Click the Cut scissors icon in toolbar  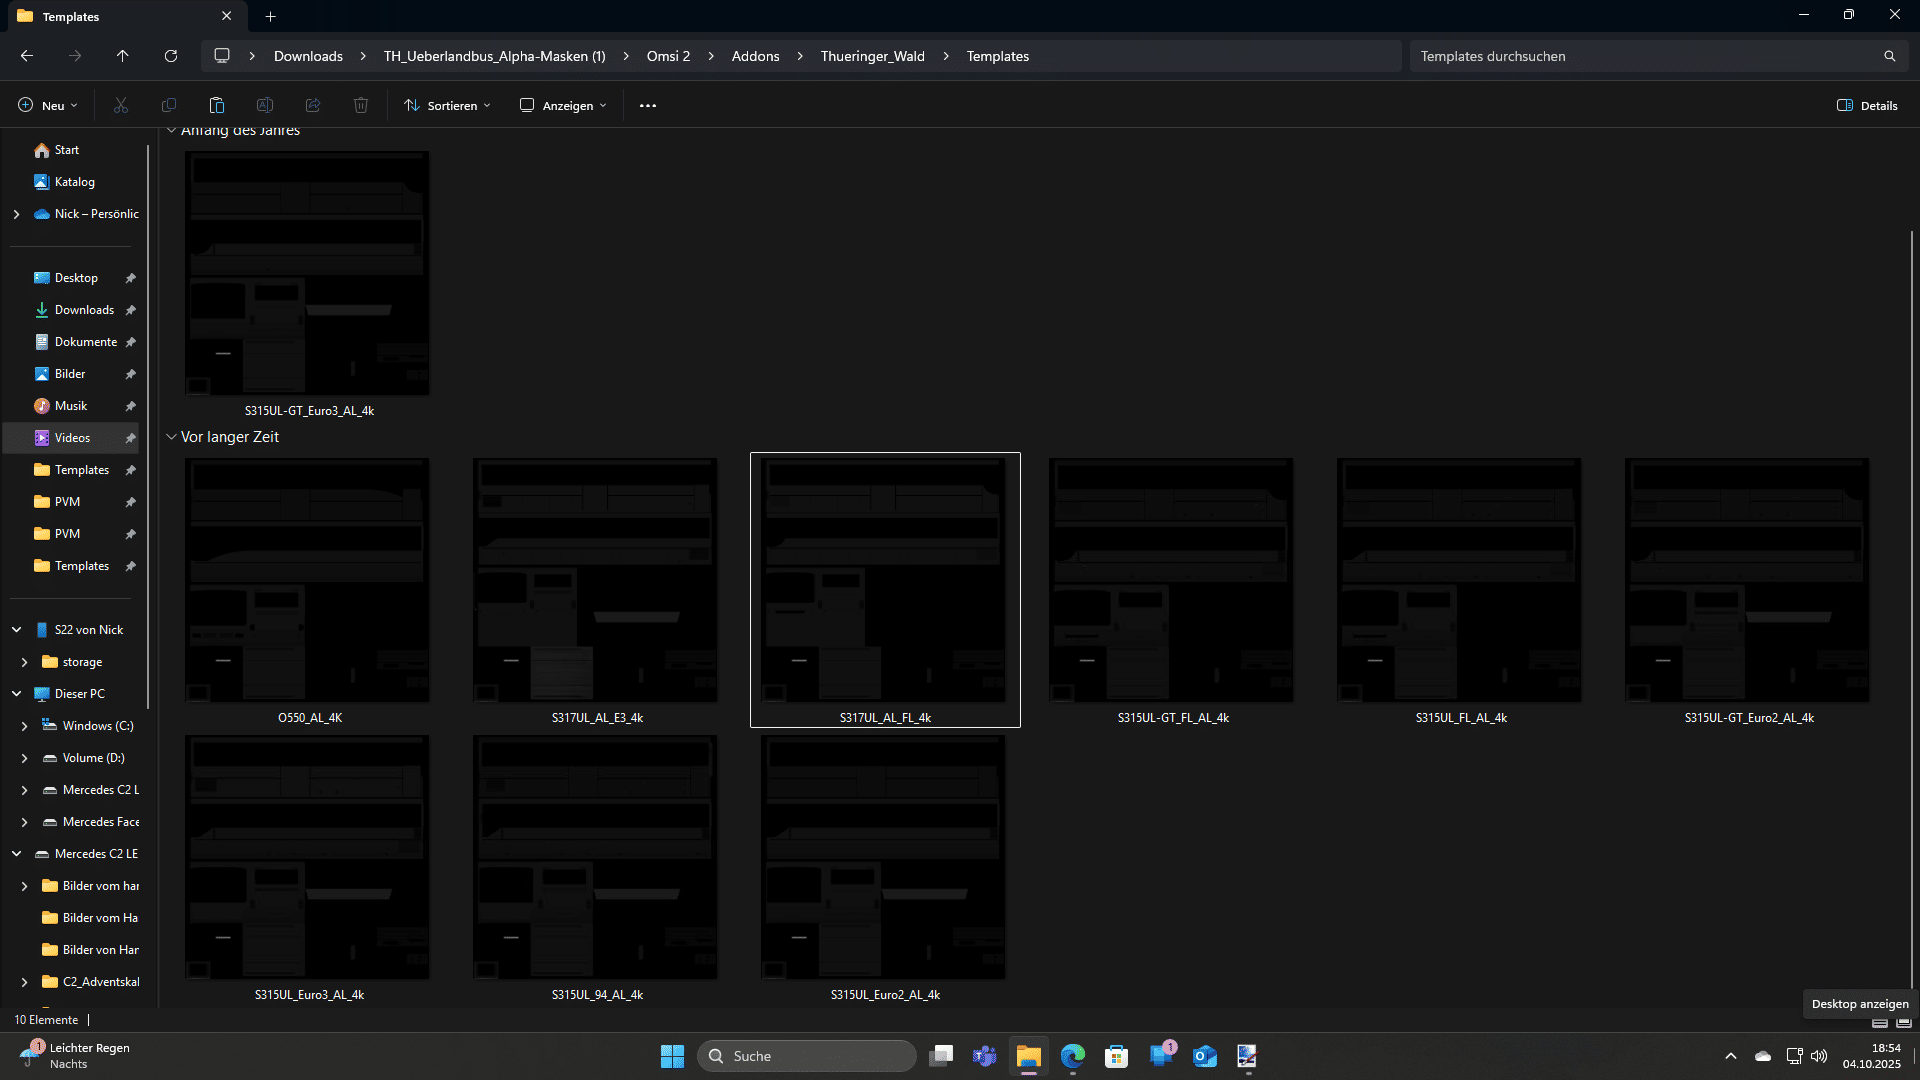click(x=121, y=105)
